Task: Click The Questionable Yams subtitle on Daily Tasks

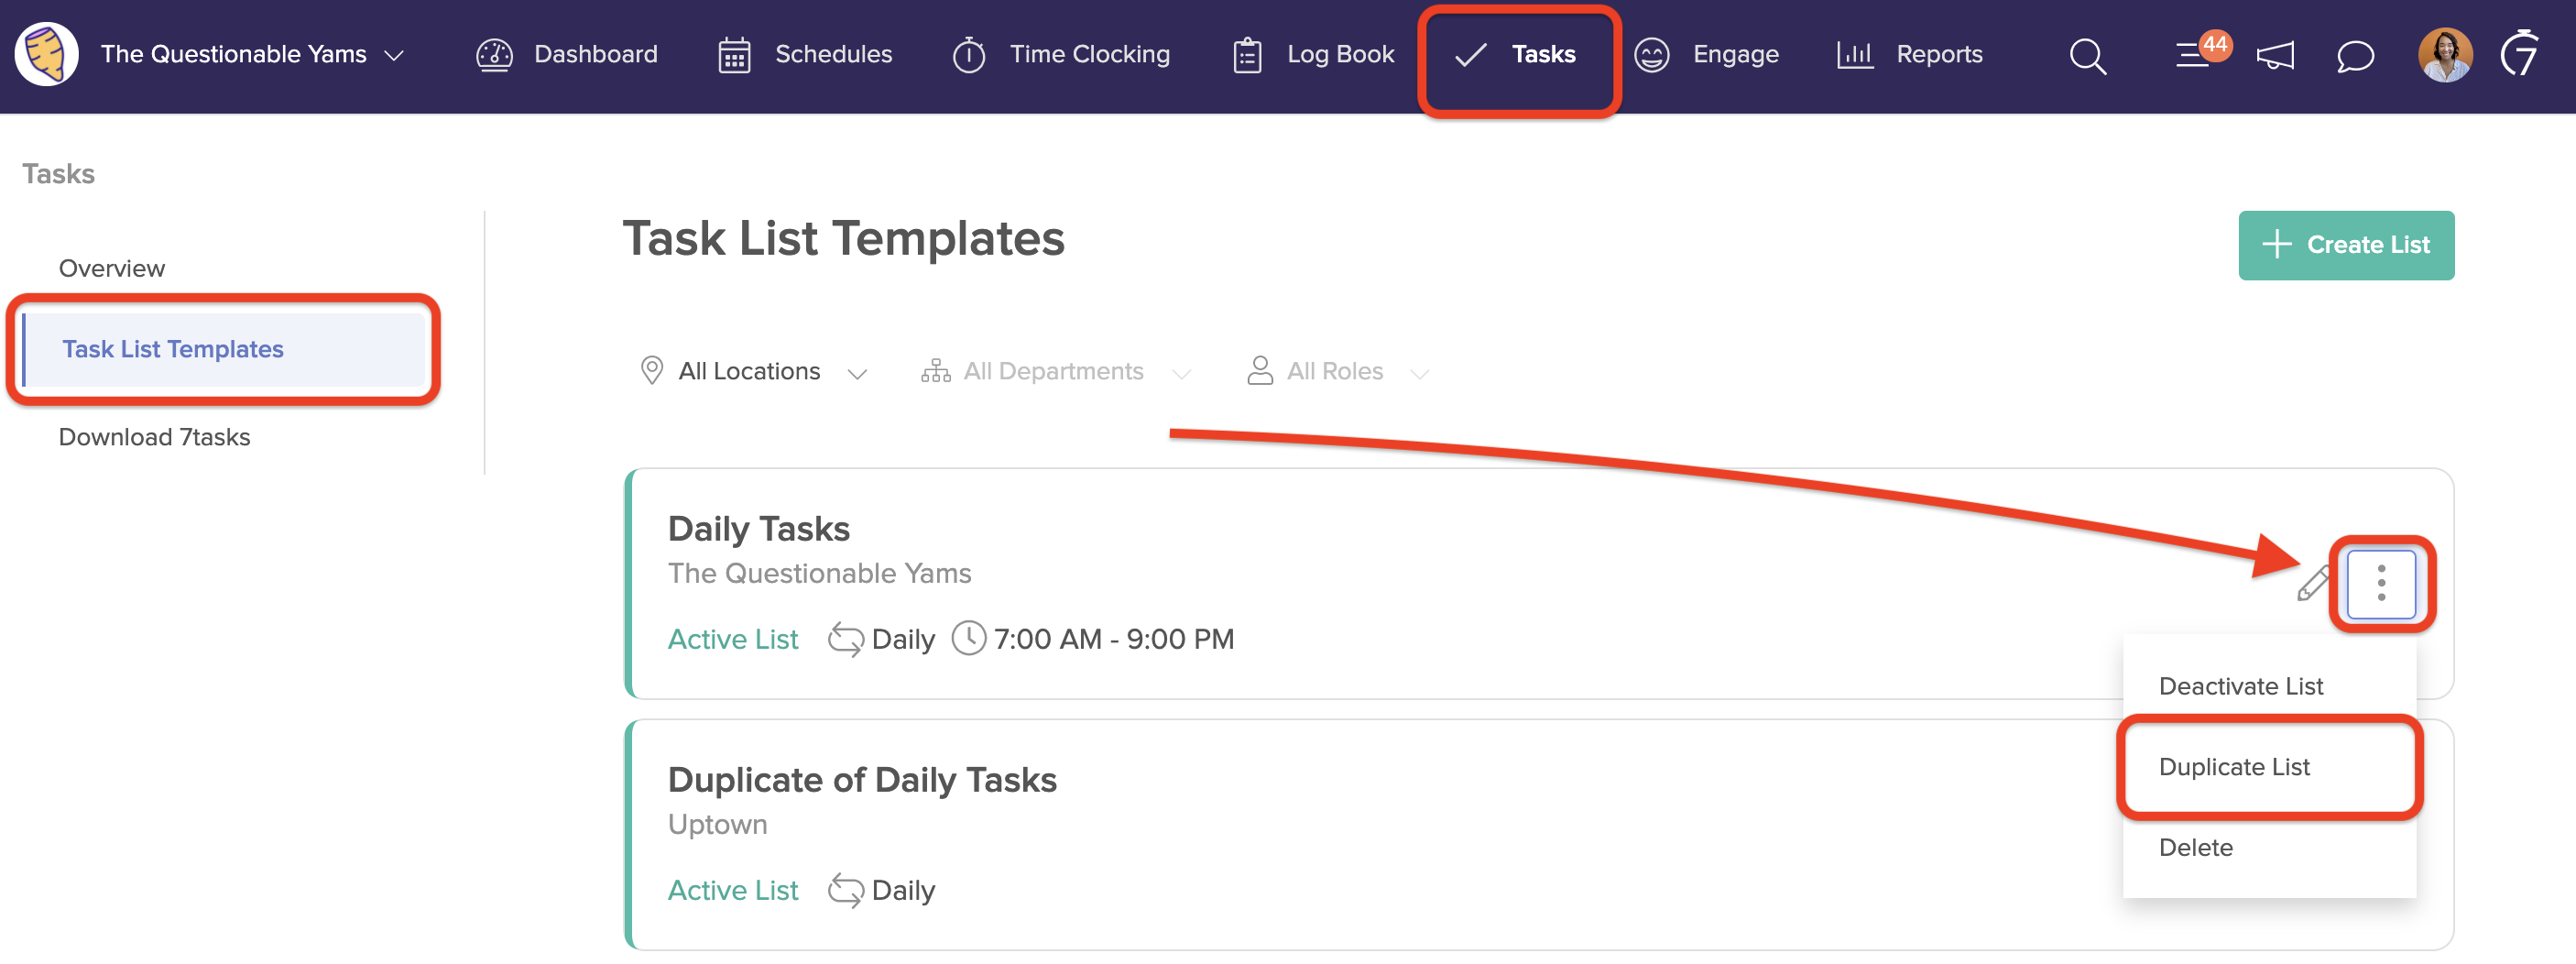Action: point(819,573)
